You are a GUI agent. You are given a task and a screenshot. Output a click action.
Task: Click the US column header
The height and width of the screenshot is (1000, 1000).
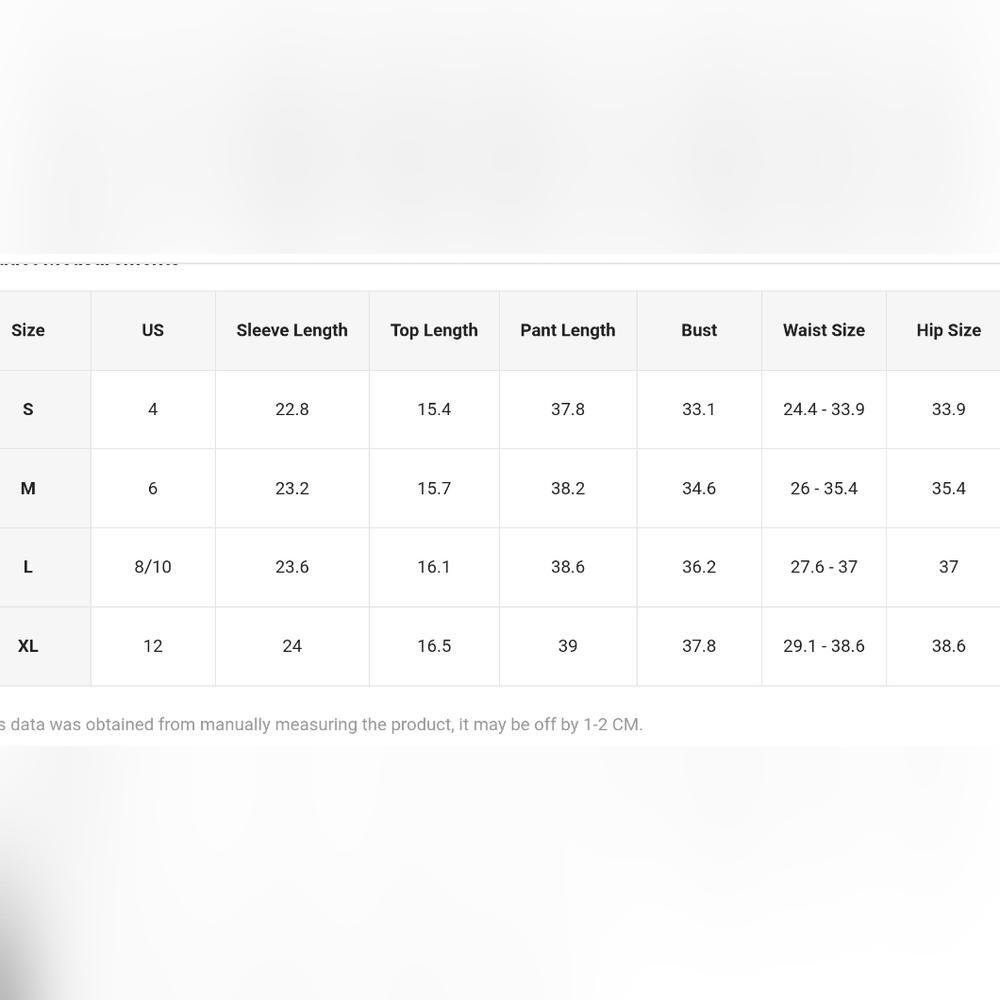153,330
